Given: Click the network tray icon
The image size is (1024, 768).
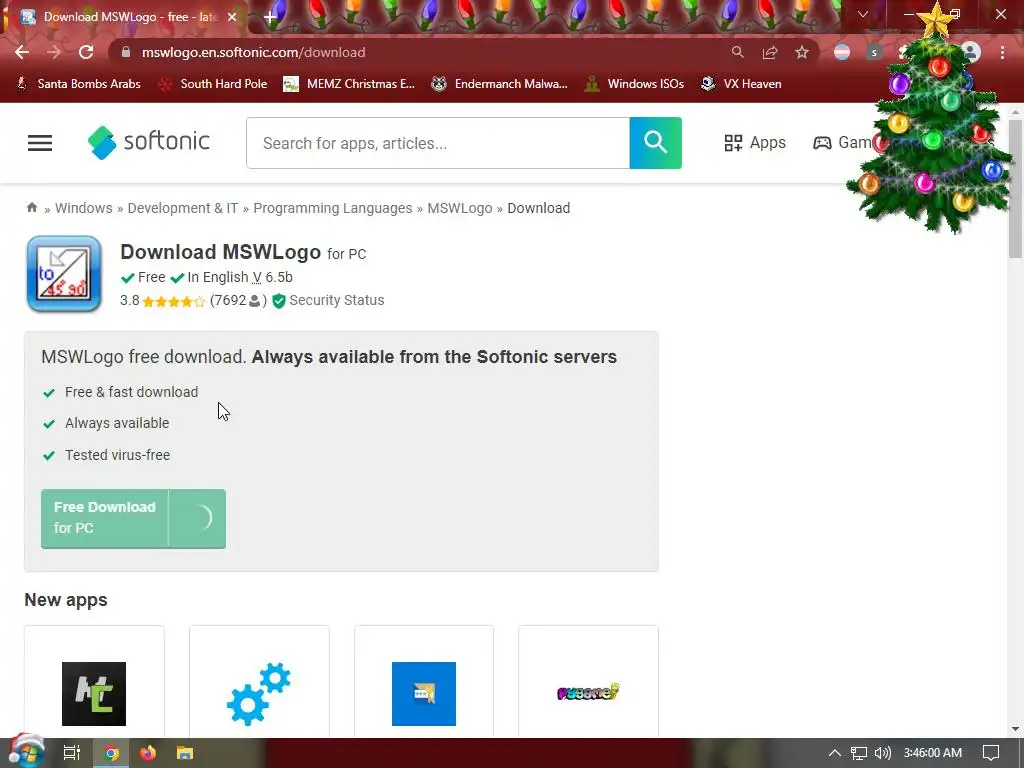Looking at the screenshot, I should pyautogui.click(x=859, y=753).
